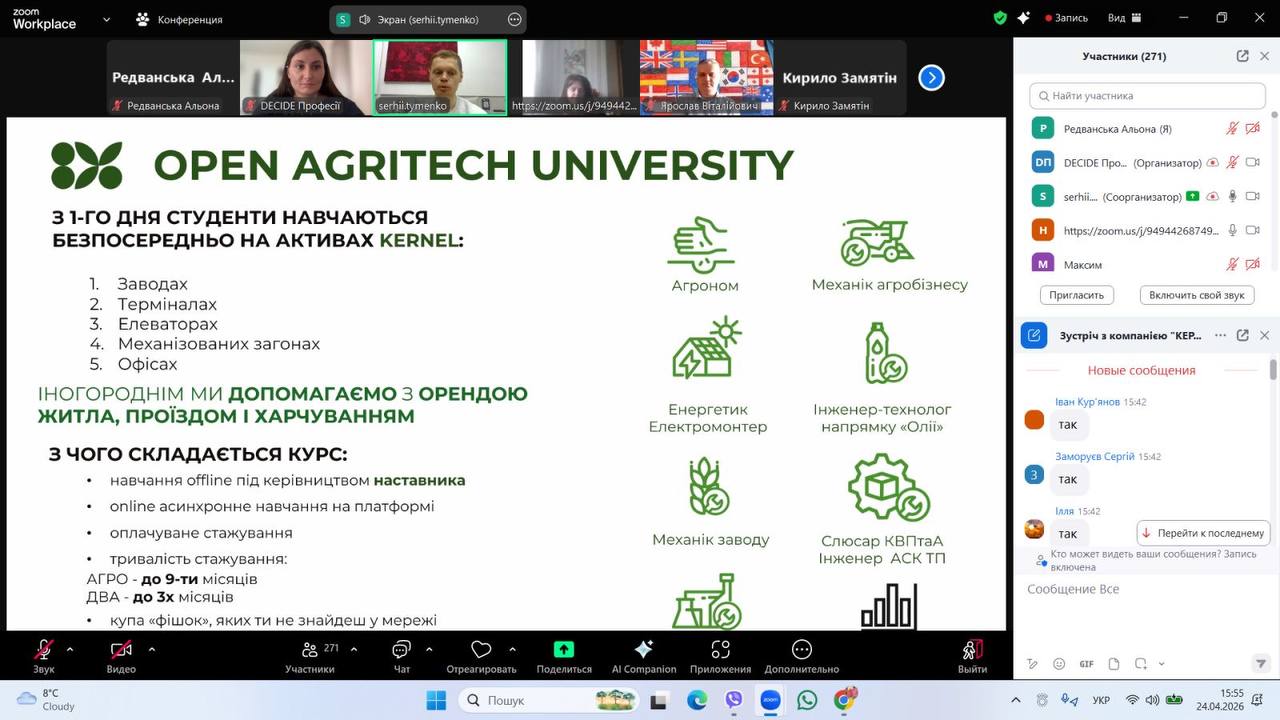
Task: Pop out the chat panel window
Action: [x=1242, y=336]
